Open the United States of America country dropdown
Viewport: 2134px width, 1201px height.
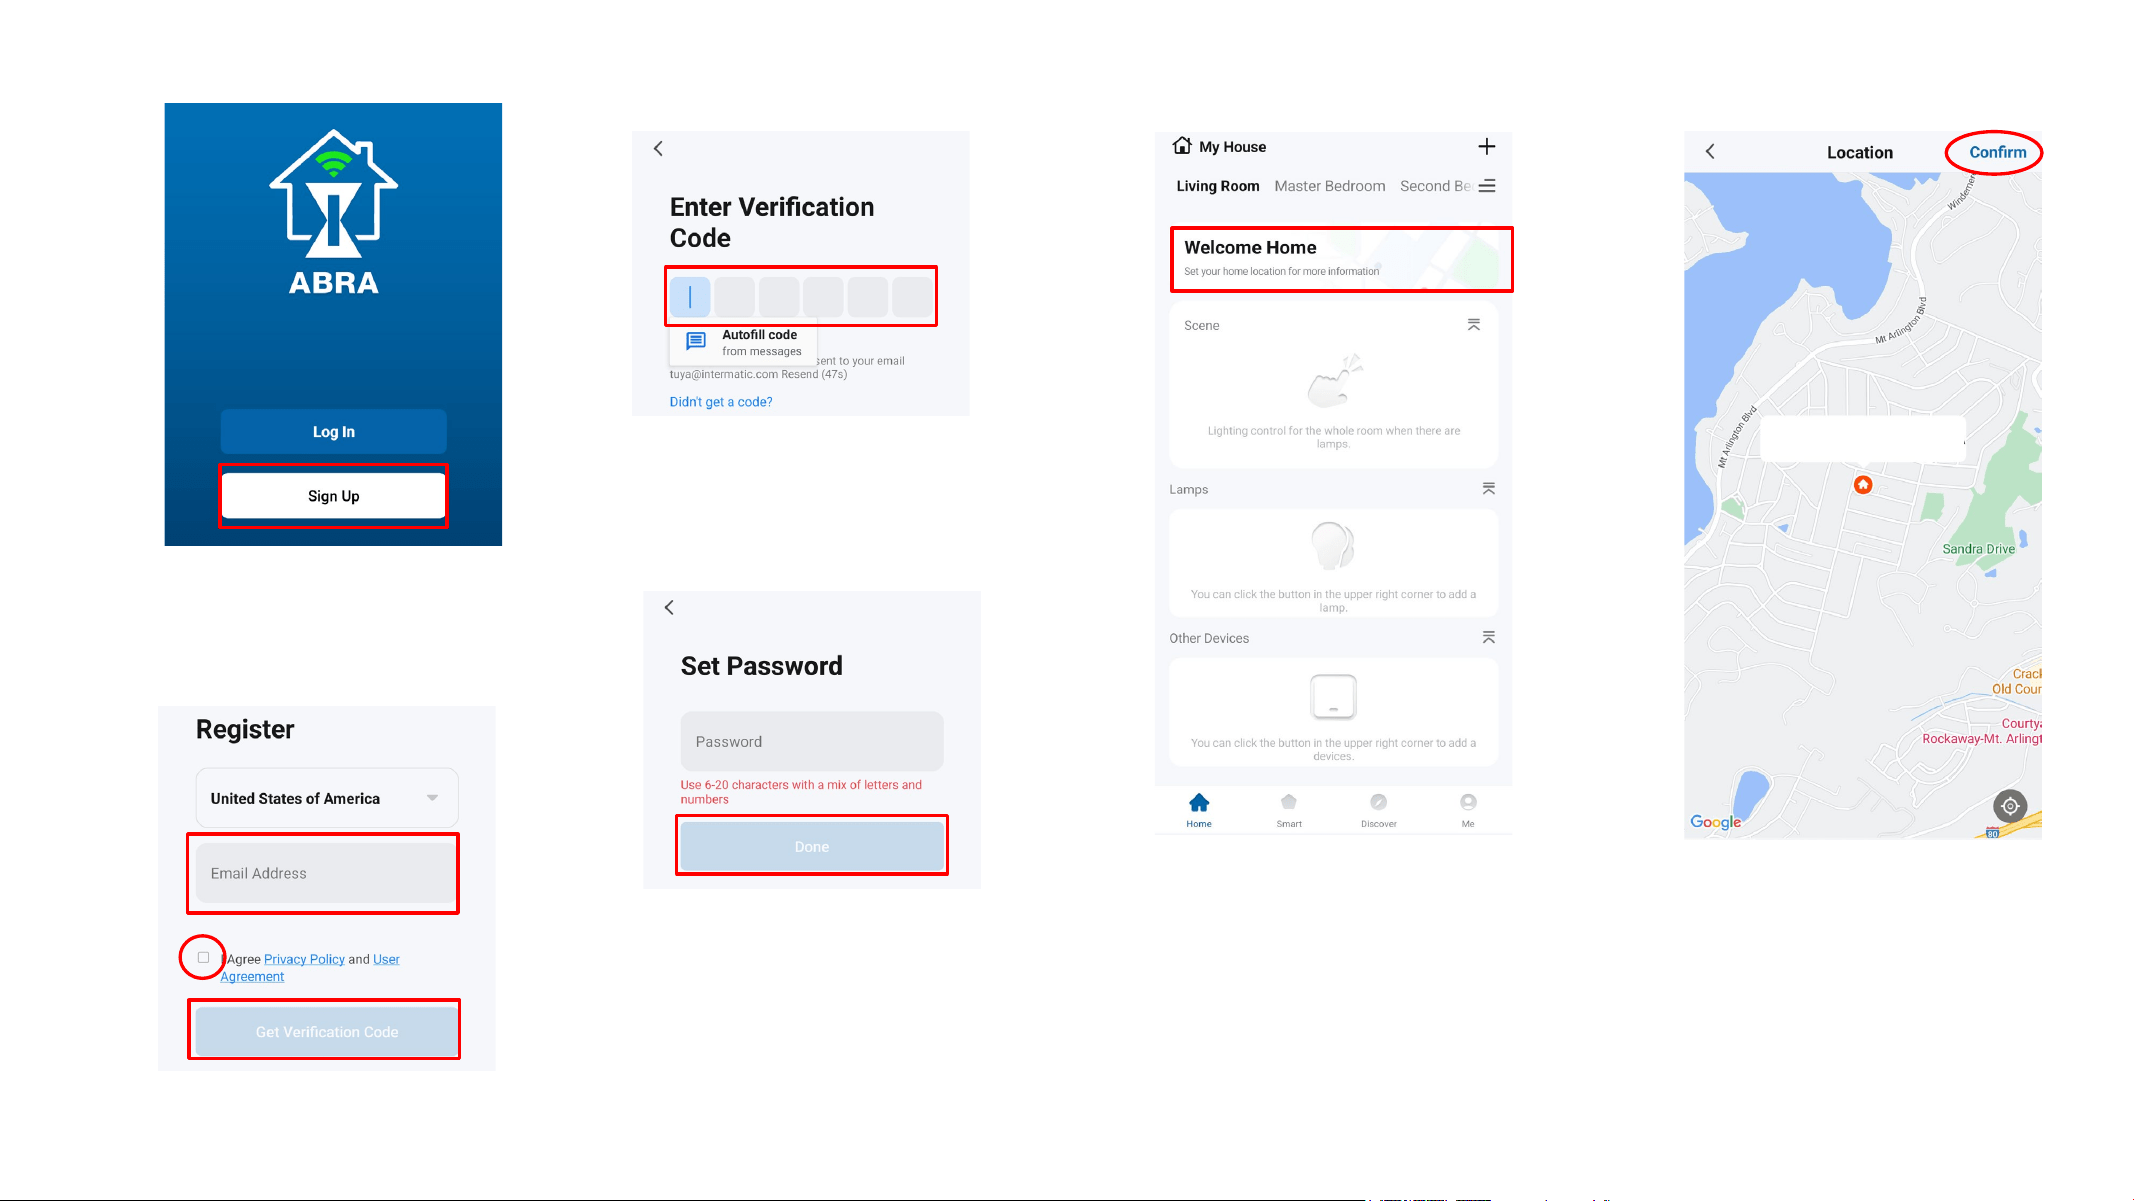327,798
